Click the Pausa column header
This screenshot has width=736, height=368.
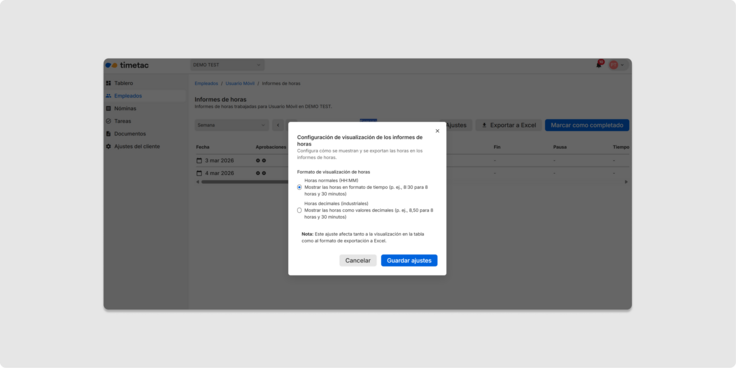[560, 147]
